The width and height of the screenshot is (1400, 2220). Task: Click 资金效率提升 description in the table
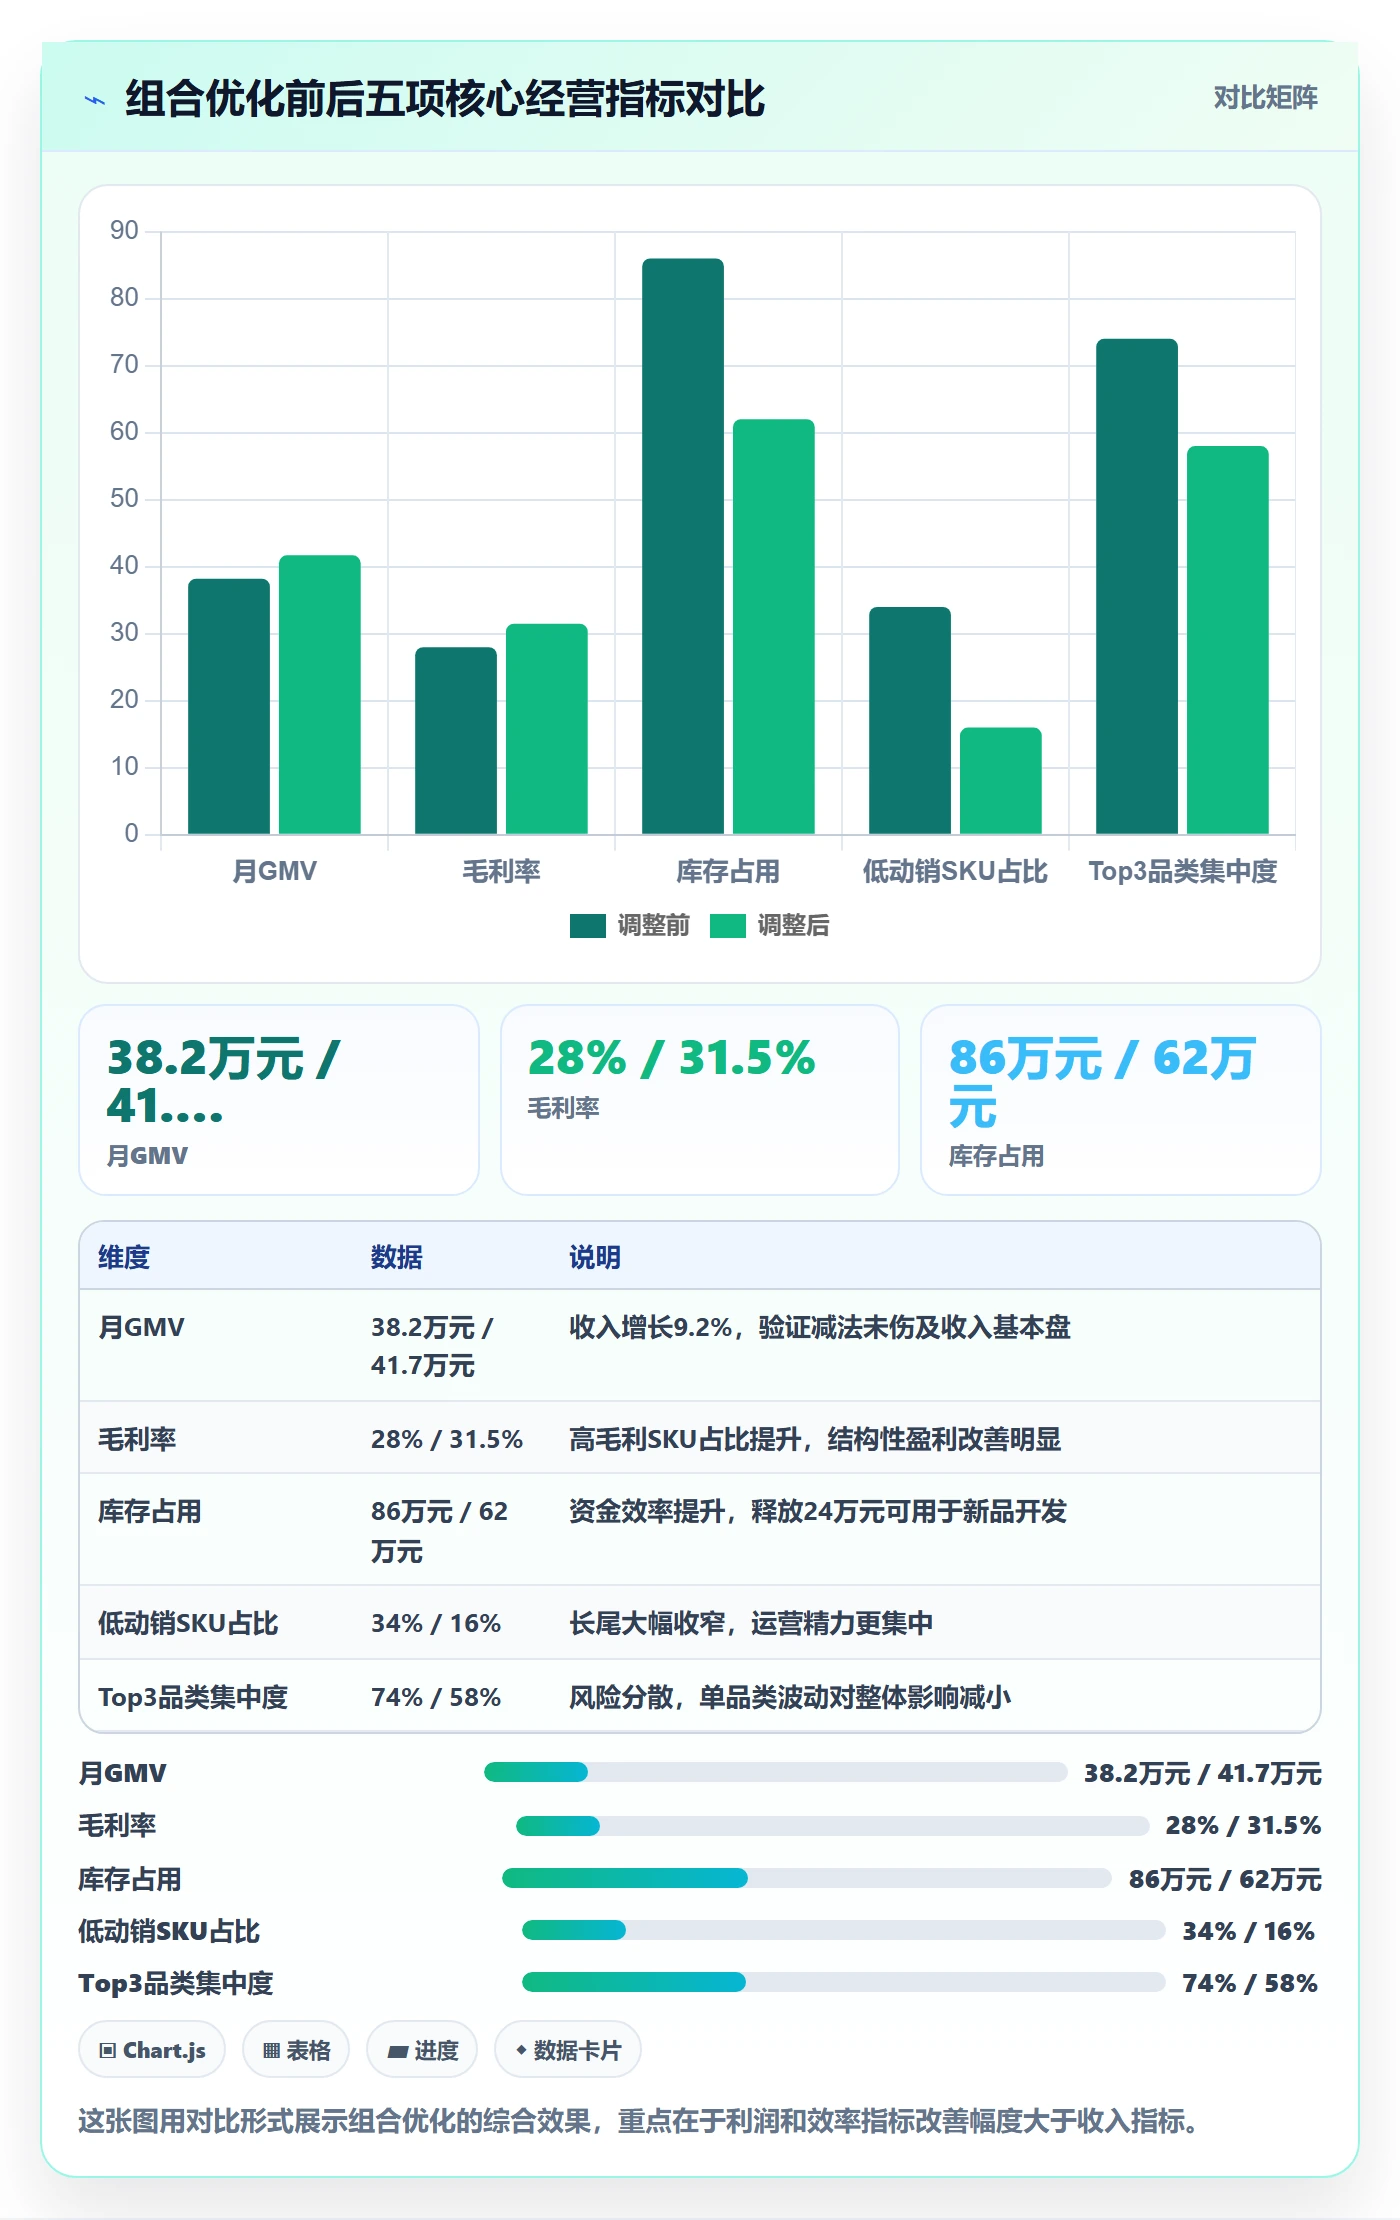coord(818,1511)
